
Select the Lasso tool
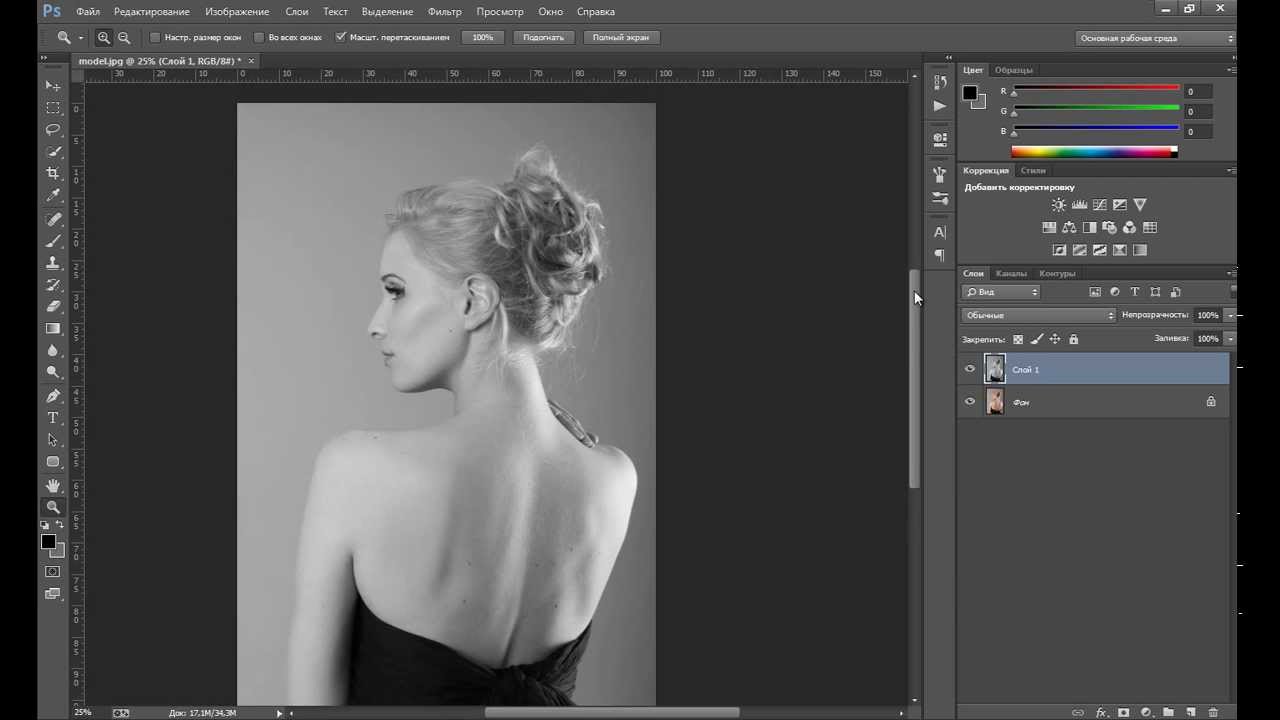coord(53,130)
